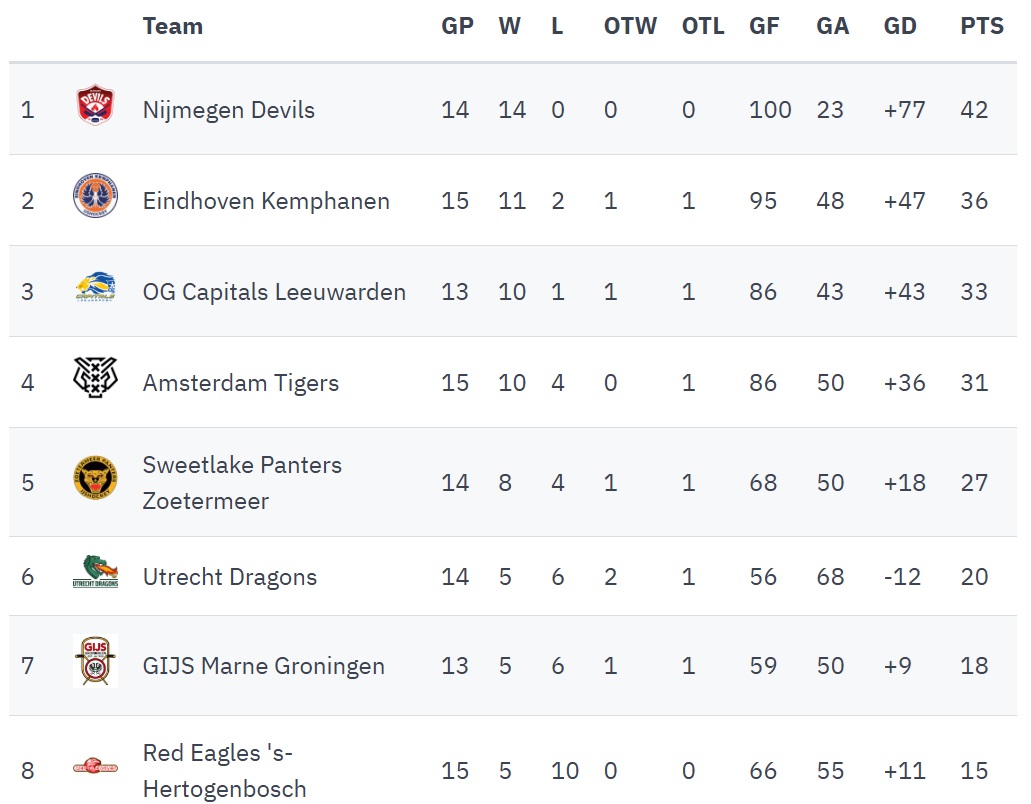Screen dimensions: 1031x804
Task: Click the Utrecht Dragons team logo
Action: click(95, 572)
